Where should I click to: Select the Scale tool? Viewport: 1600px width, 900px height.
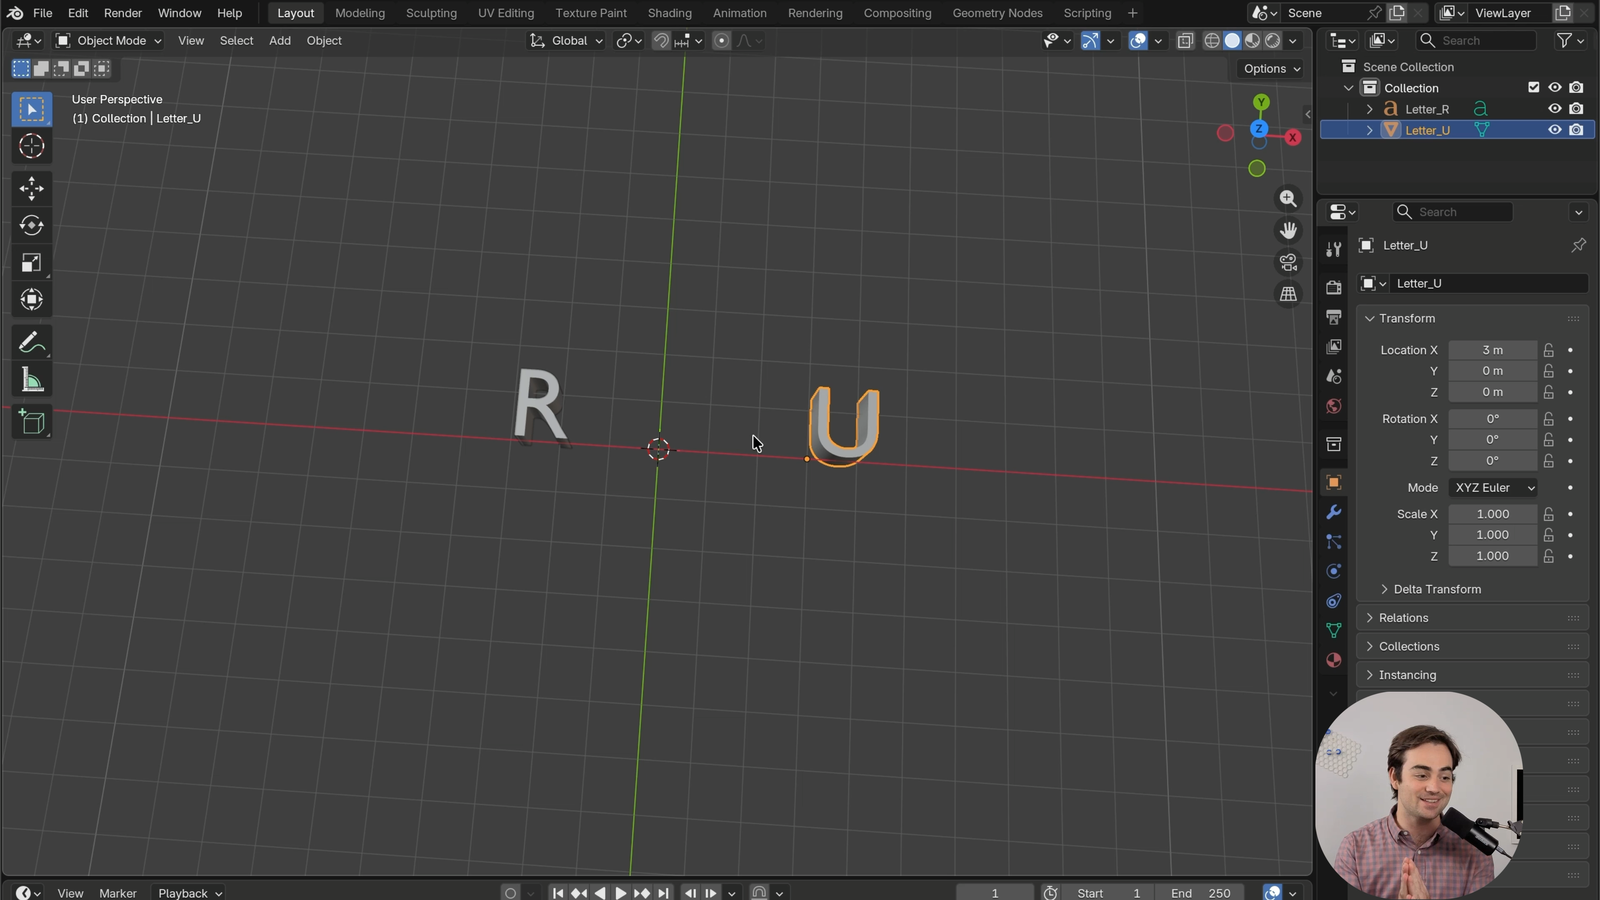32,262
